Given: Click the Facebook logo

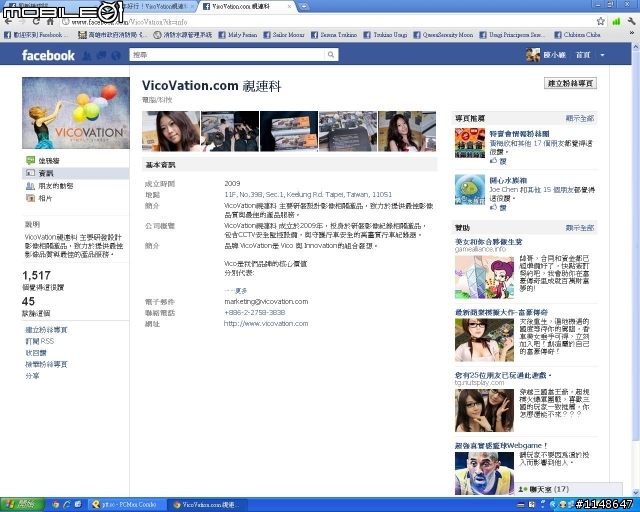Looking at the screenshot, I should click(48, 55).
